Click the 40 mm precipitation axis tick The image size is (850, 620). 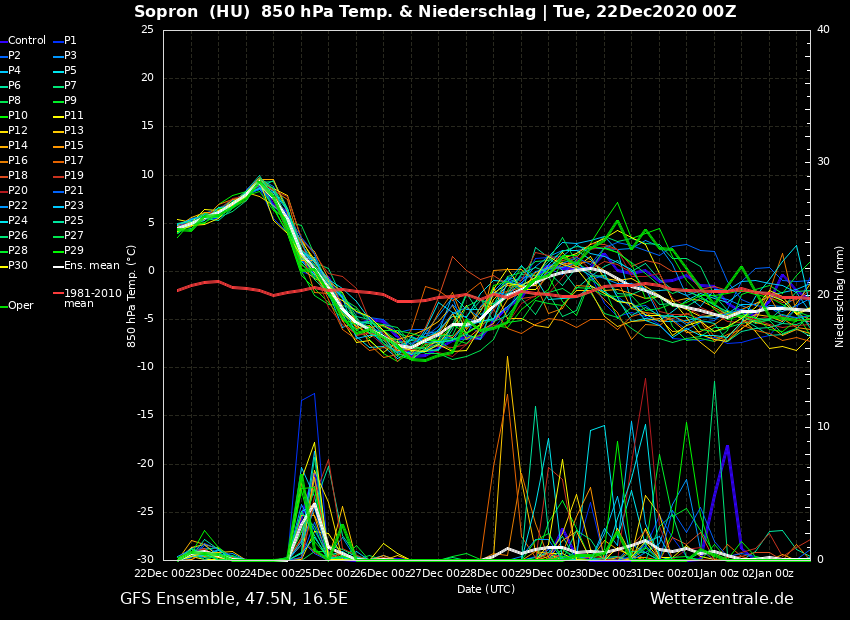(x=823, y=30)
